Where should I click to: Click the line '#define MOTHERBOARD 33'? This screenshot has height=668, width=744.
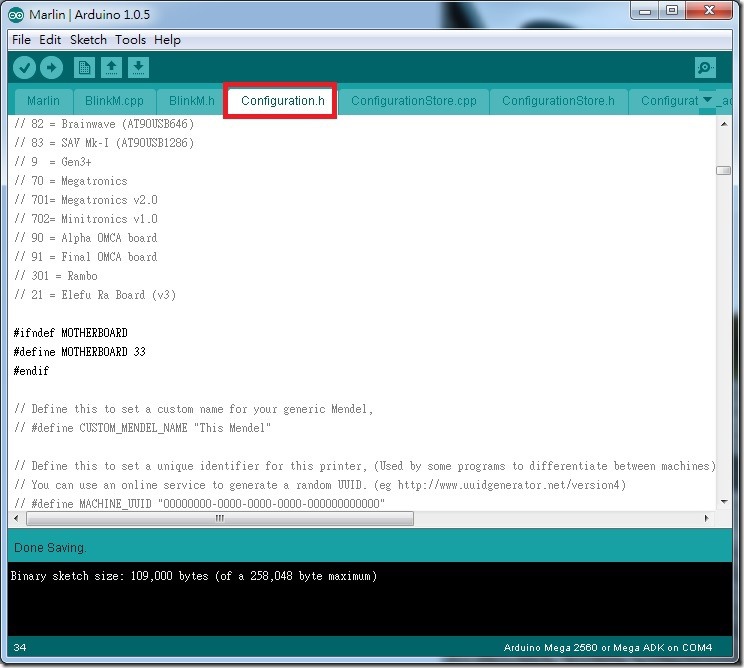click(79, 352)
